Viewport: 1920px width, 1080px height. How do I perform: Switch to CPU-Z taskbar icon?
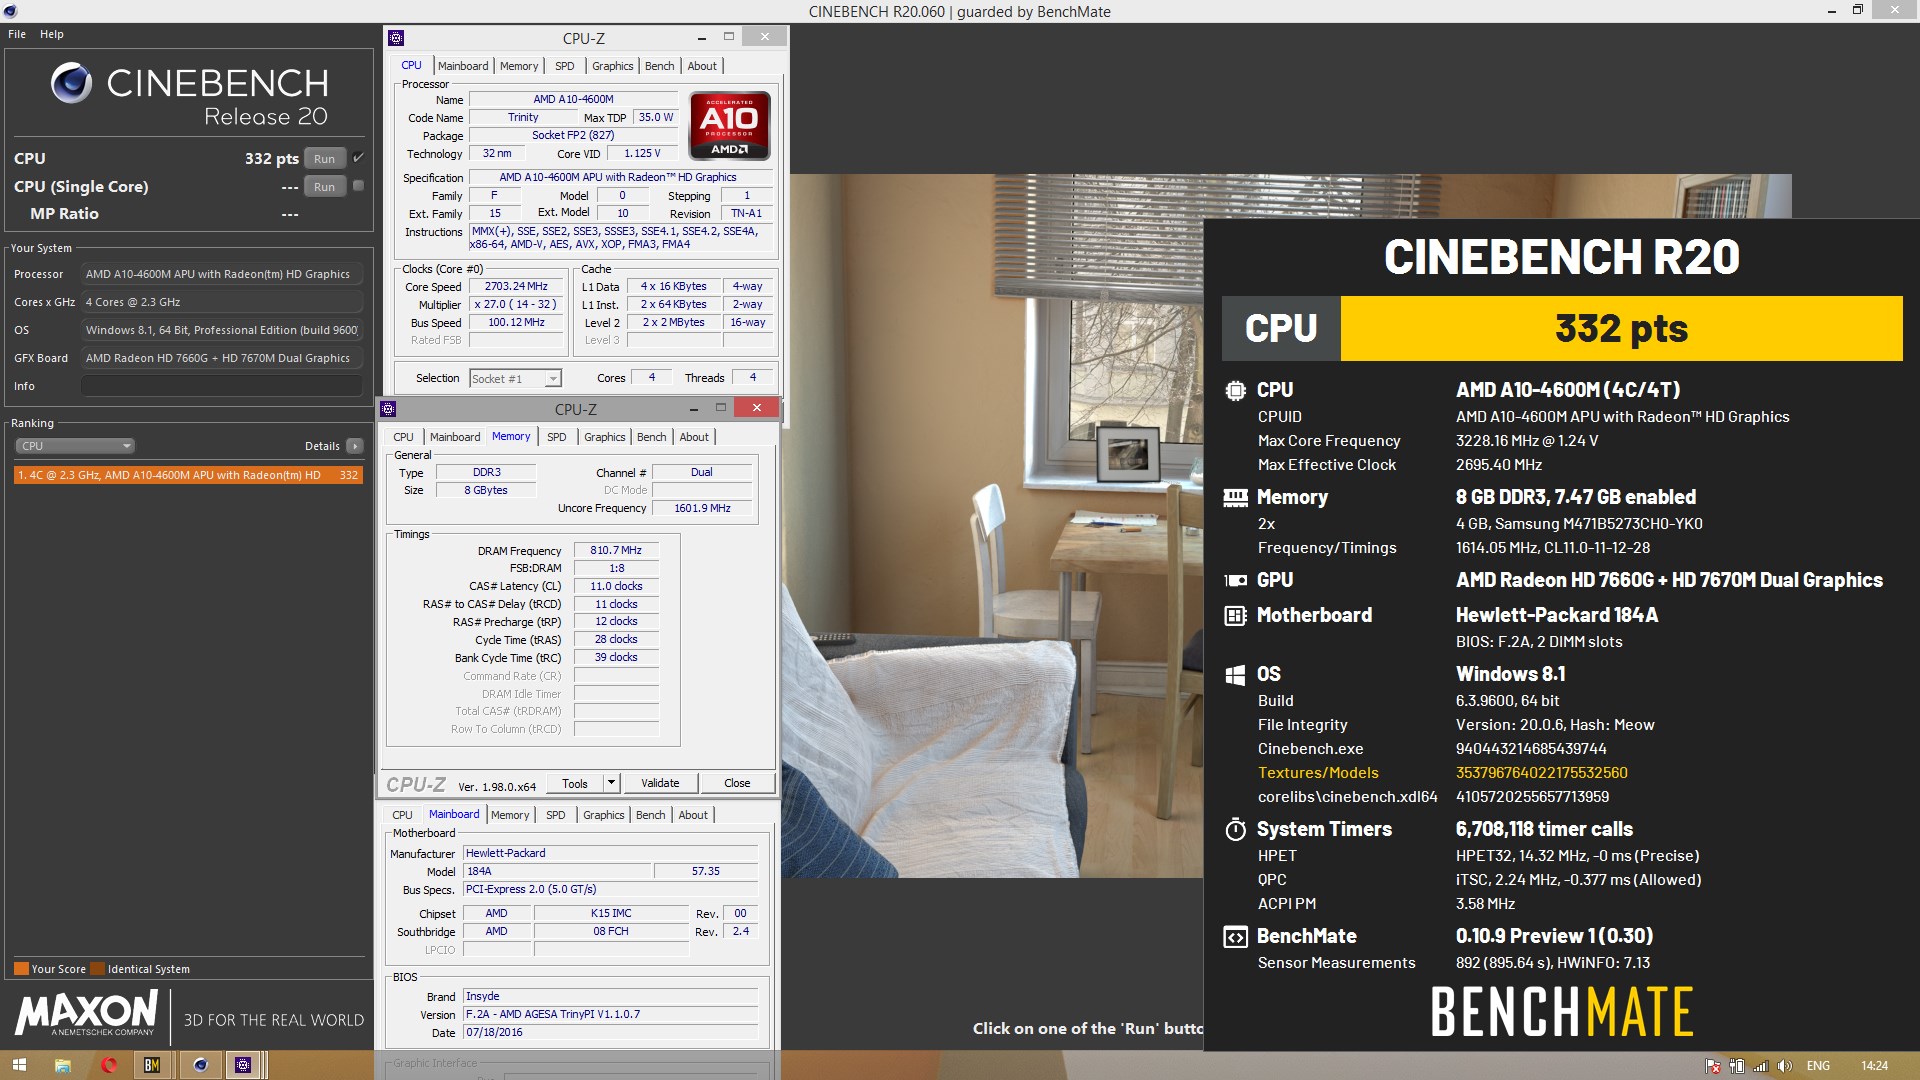point(243,1065)
